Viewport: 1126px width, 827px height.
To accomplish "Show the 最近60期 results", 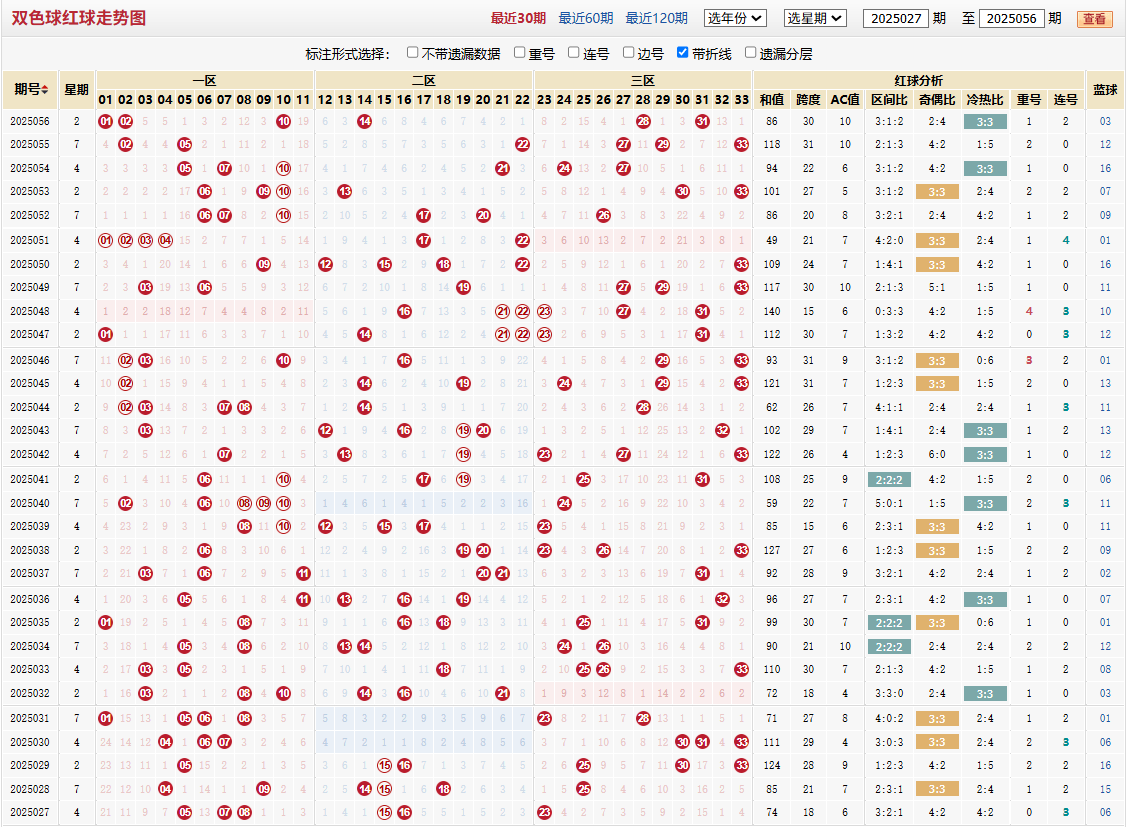I will (586, 19).
